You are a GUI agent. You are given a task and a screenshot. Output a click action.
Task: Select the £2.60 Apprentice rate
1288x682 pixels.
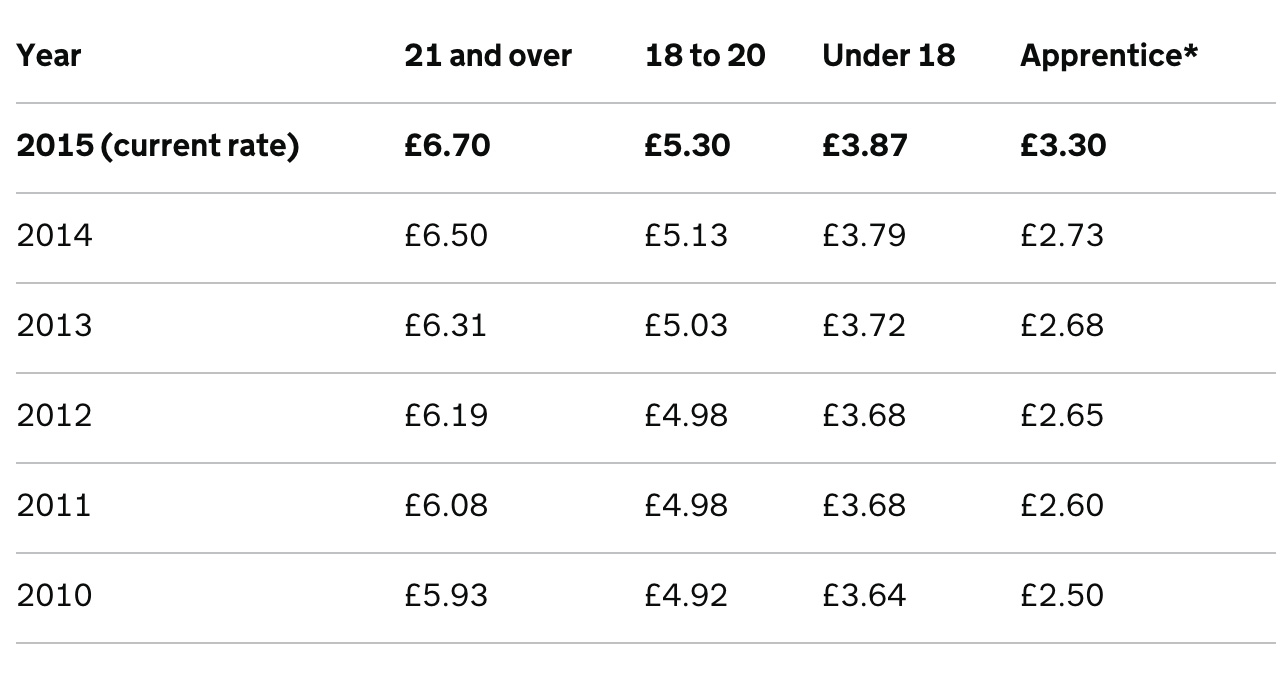point(1062,506)
